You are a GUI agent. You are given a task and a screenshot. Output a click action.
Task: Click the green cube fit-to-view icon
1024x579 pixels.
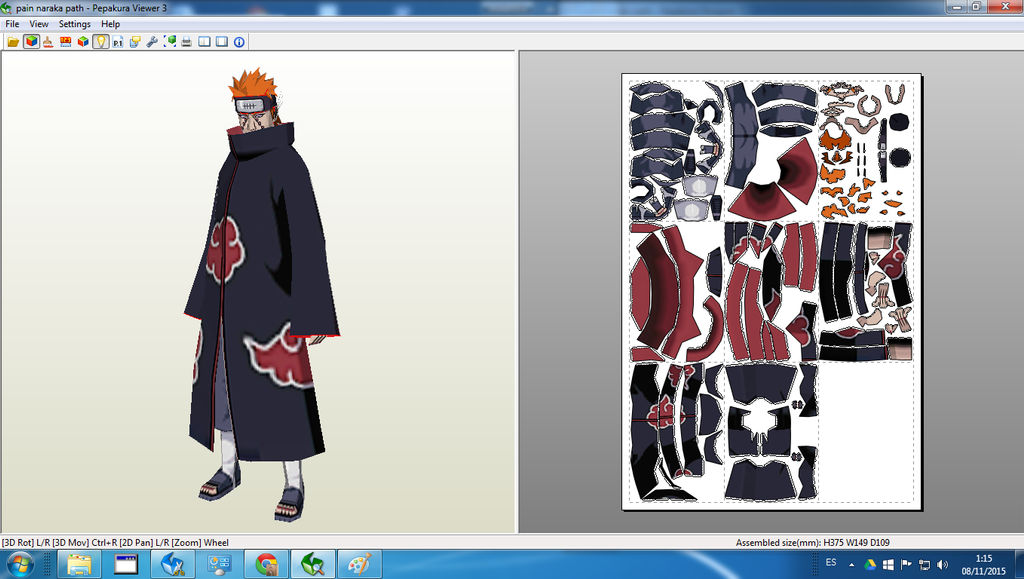click(x=170, y=42)
